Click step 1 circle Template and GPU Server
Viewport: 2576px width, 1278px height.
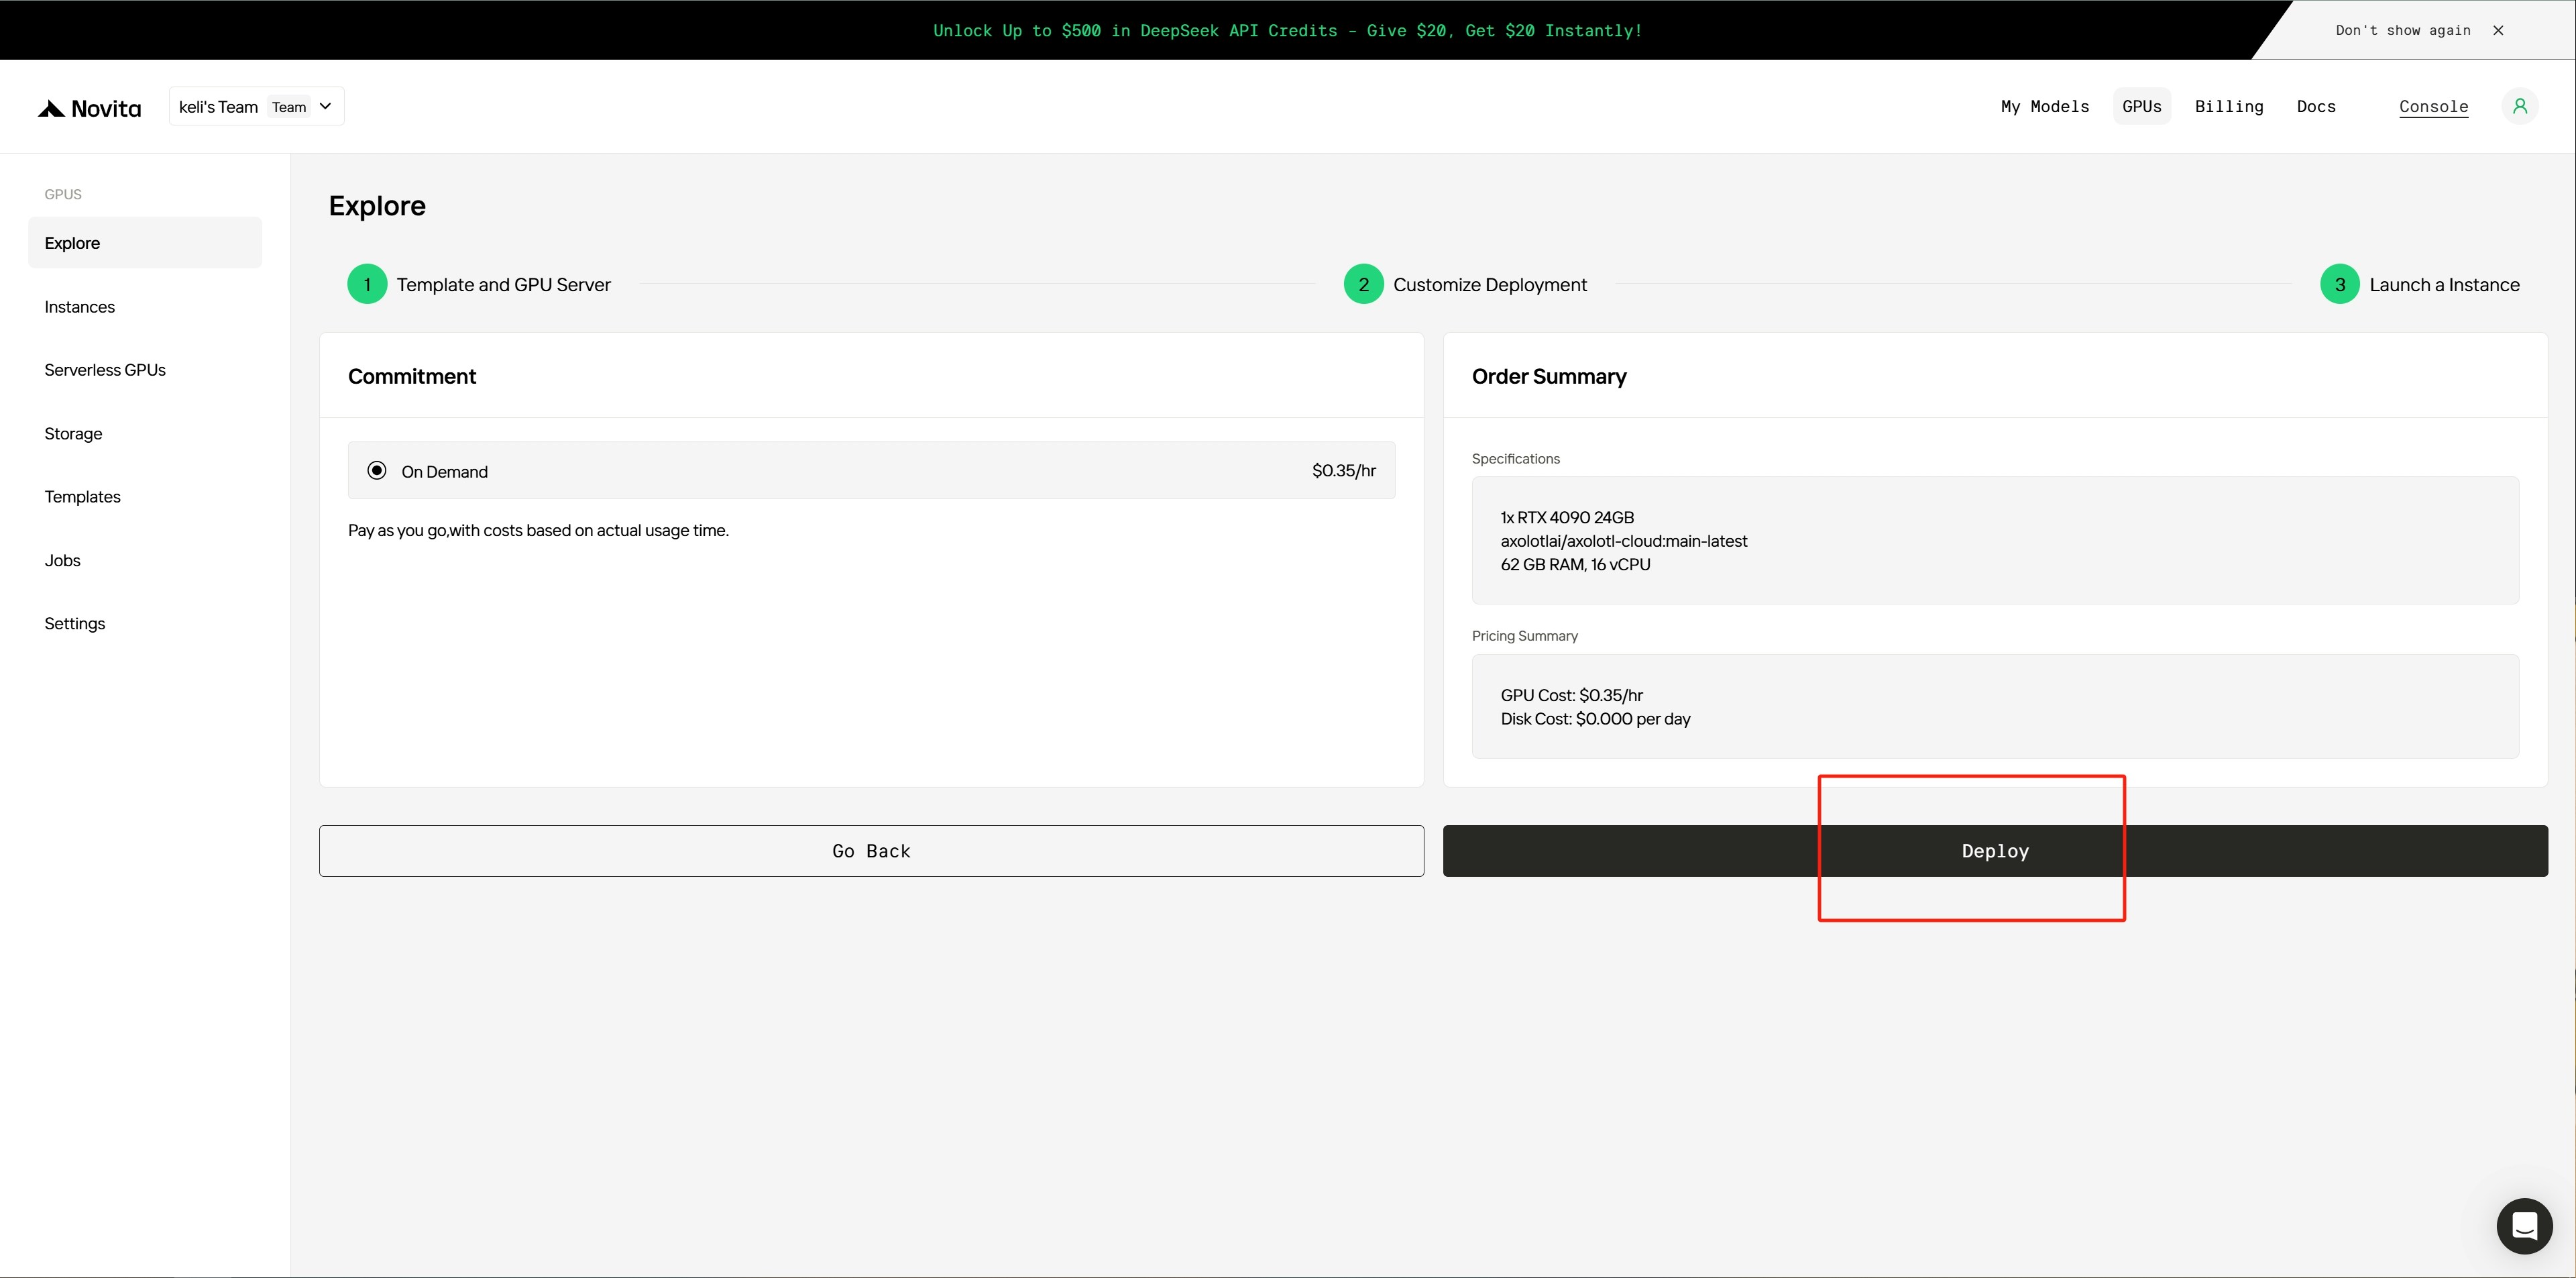point(367,284)
